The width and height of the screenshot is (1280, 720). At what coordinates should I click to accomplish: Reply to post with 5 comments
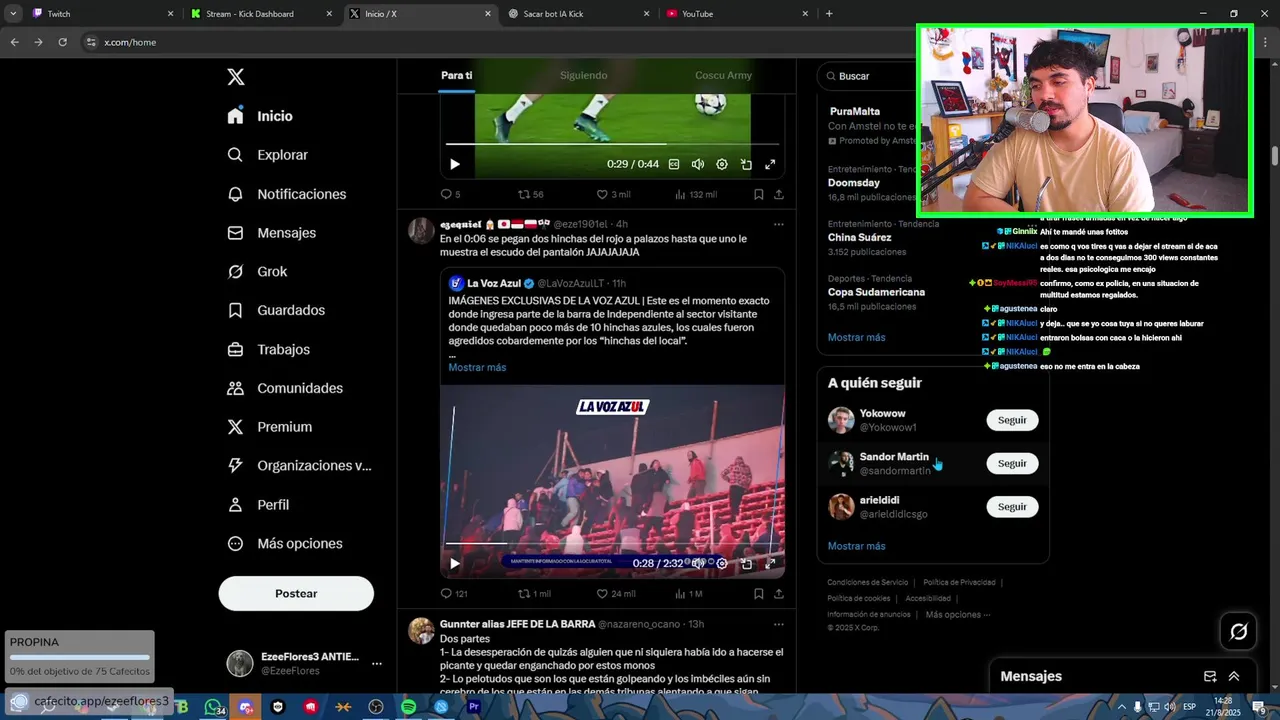(451, 194)
